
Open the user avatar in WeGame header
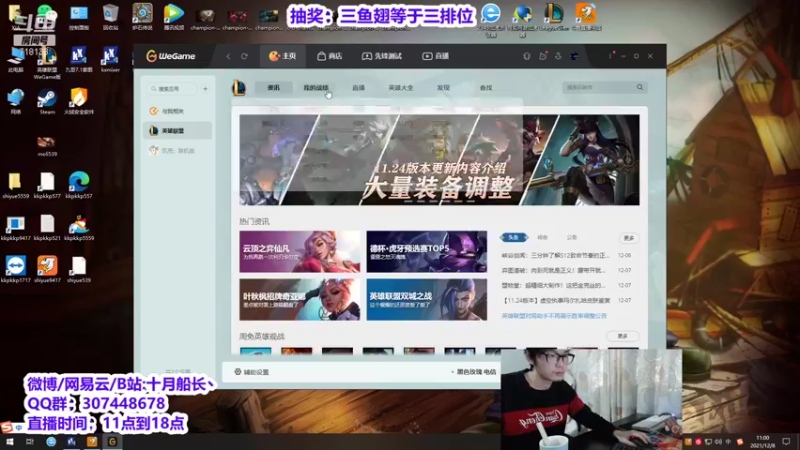coord(574,56)
